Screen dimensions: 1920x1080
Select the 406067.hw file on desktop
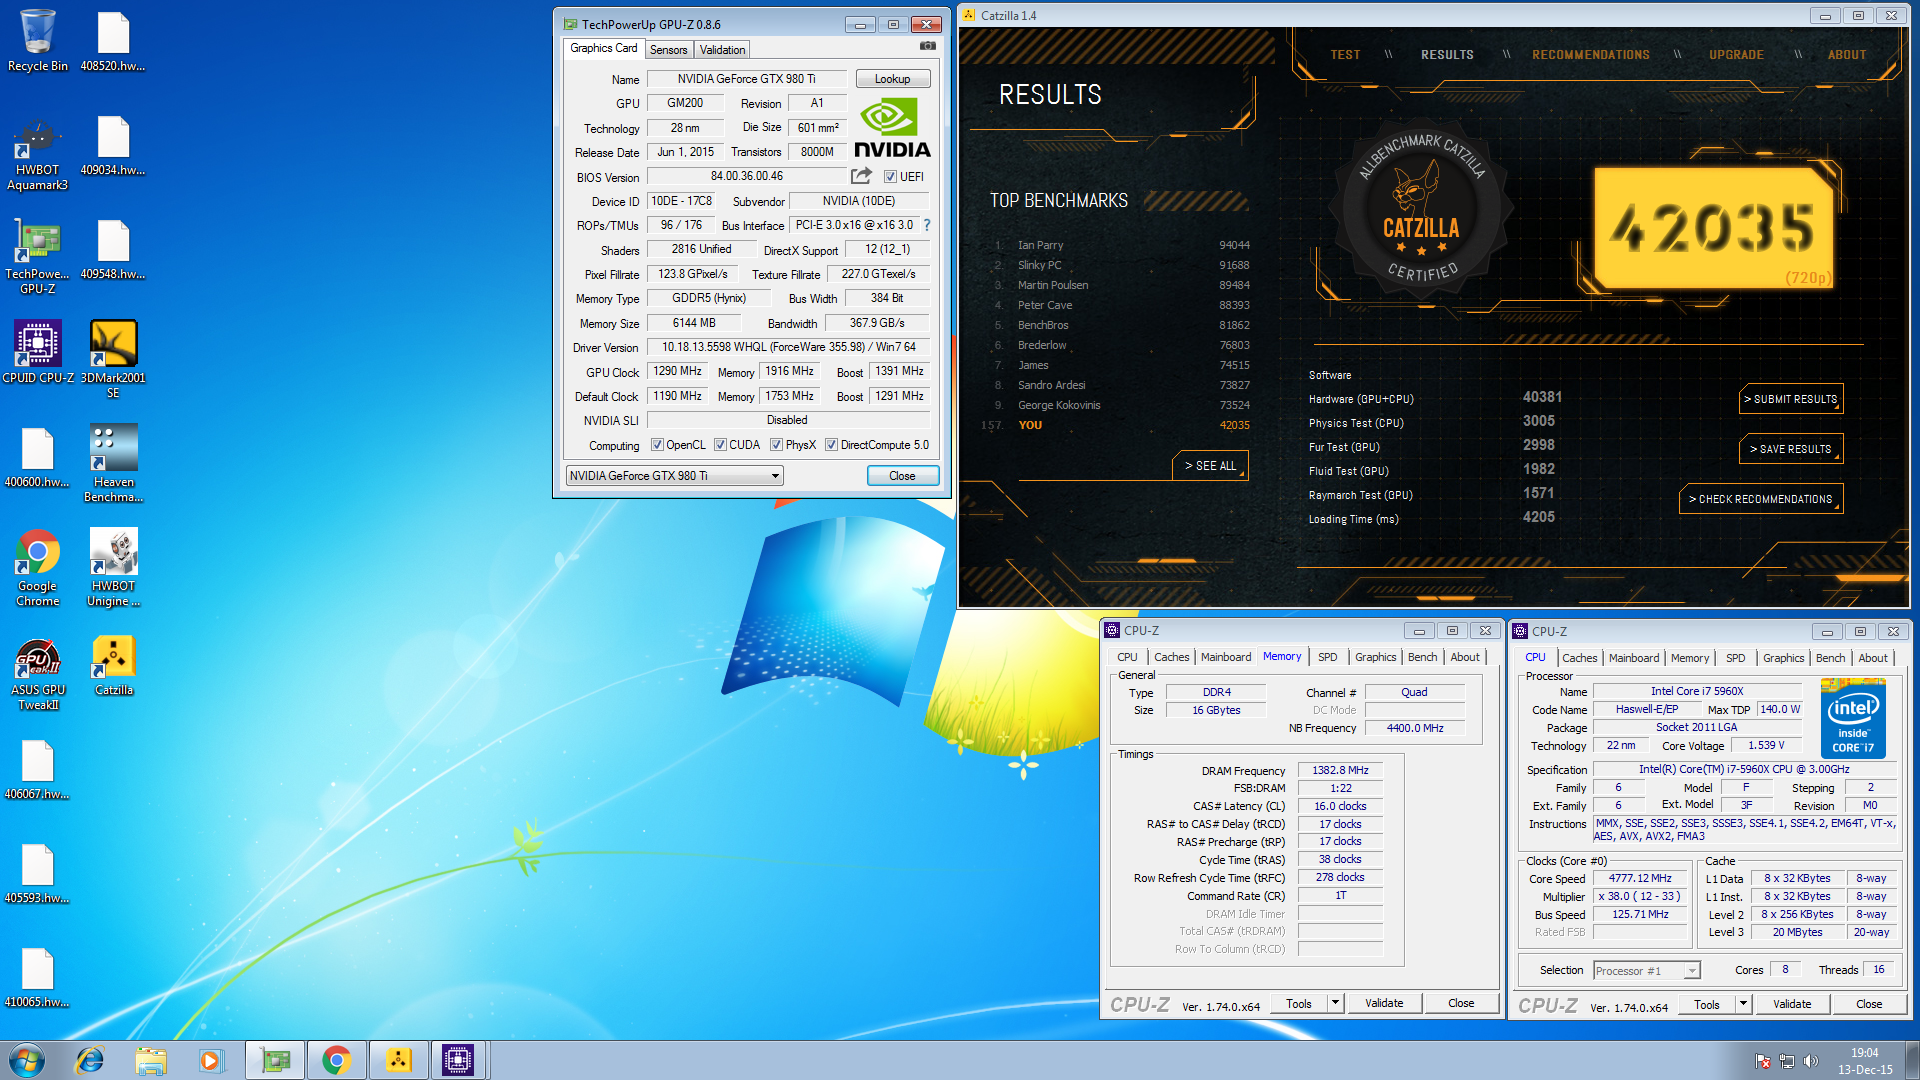pyautogui.click(x=37, y=769)
